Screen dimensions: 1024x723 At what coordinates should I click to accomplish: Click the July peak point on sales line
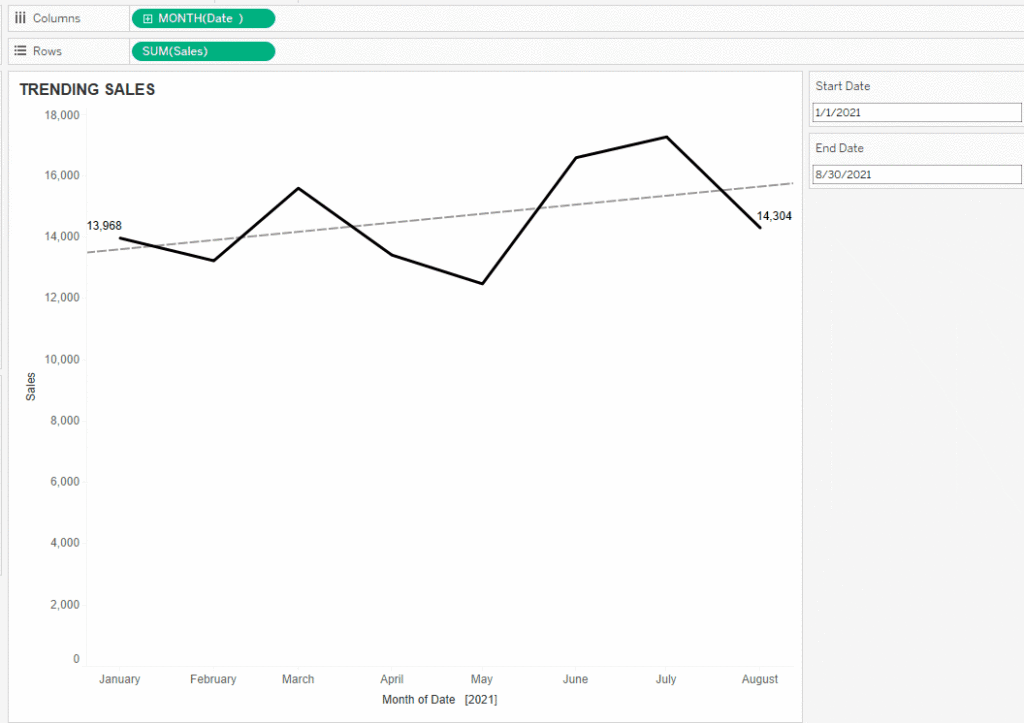(x=666, y=137)
